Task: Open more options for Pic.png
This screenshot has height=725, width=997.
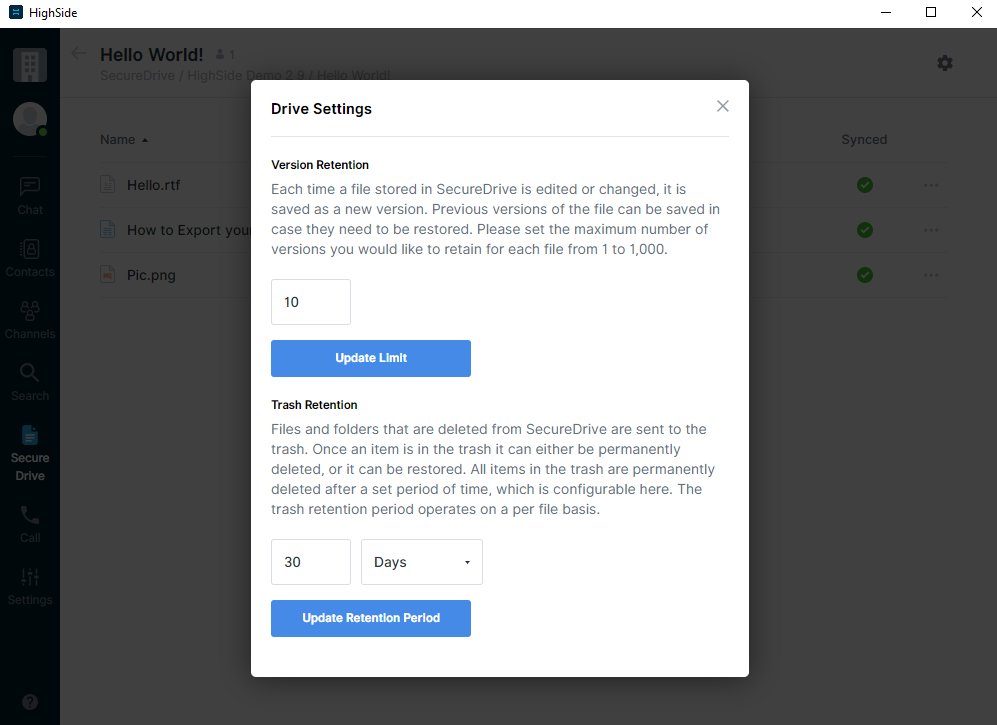Action: 931,275
